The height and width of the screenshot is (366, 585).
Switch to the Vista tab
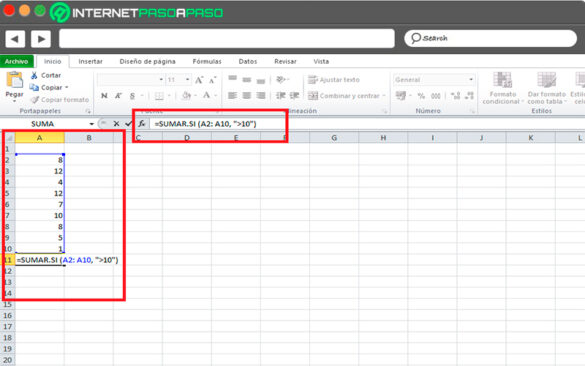321,62
